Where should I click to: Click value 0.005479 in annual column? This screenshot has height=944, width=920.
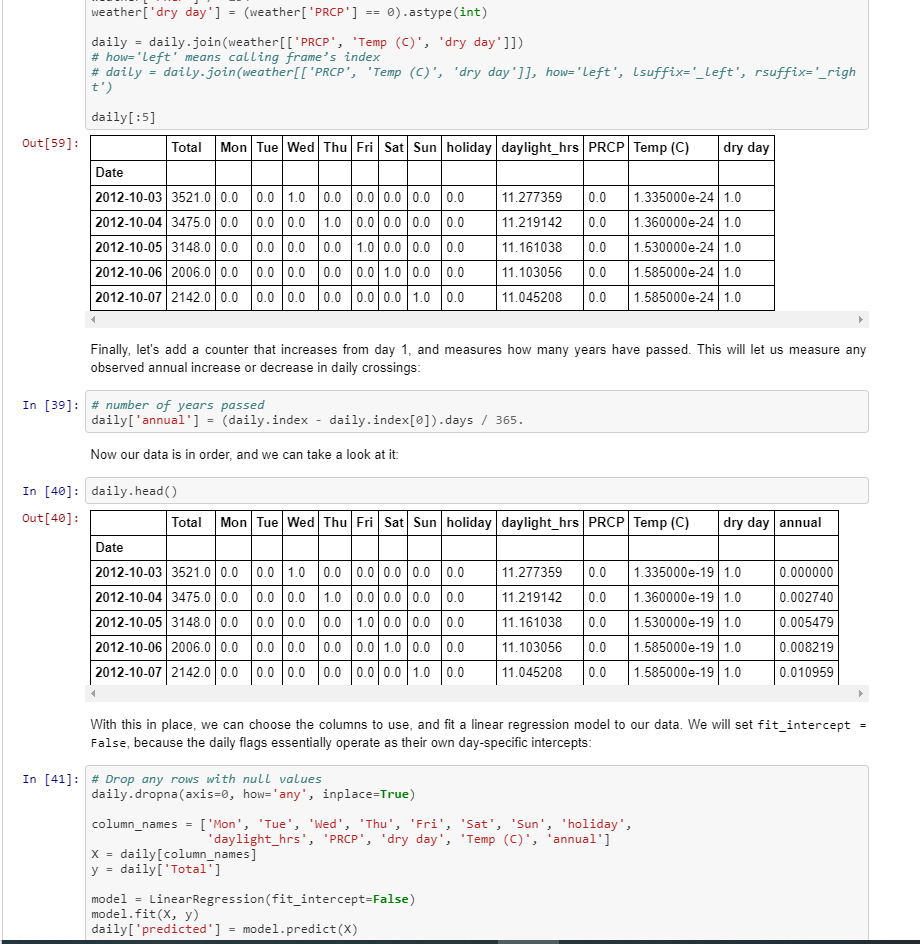pyautogui.click(x=806, y=623)
